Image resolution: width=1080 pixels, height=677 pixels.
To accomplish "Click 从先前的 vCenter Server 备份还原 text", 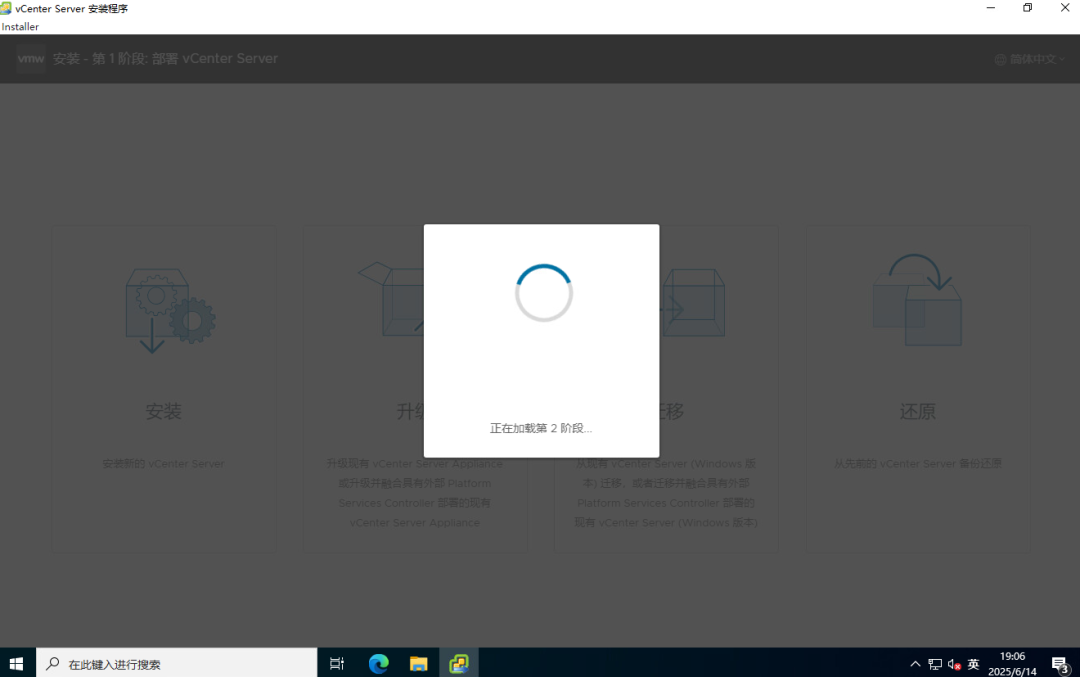I will pos(917,464).
